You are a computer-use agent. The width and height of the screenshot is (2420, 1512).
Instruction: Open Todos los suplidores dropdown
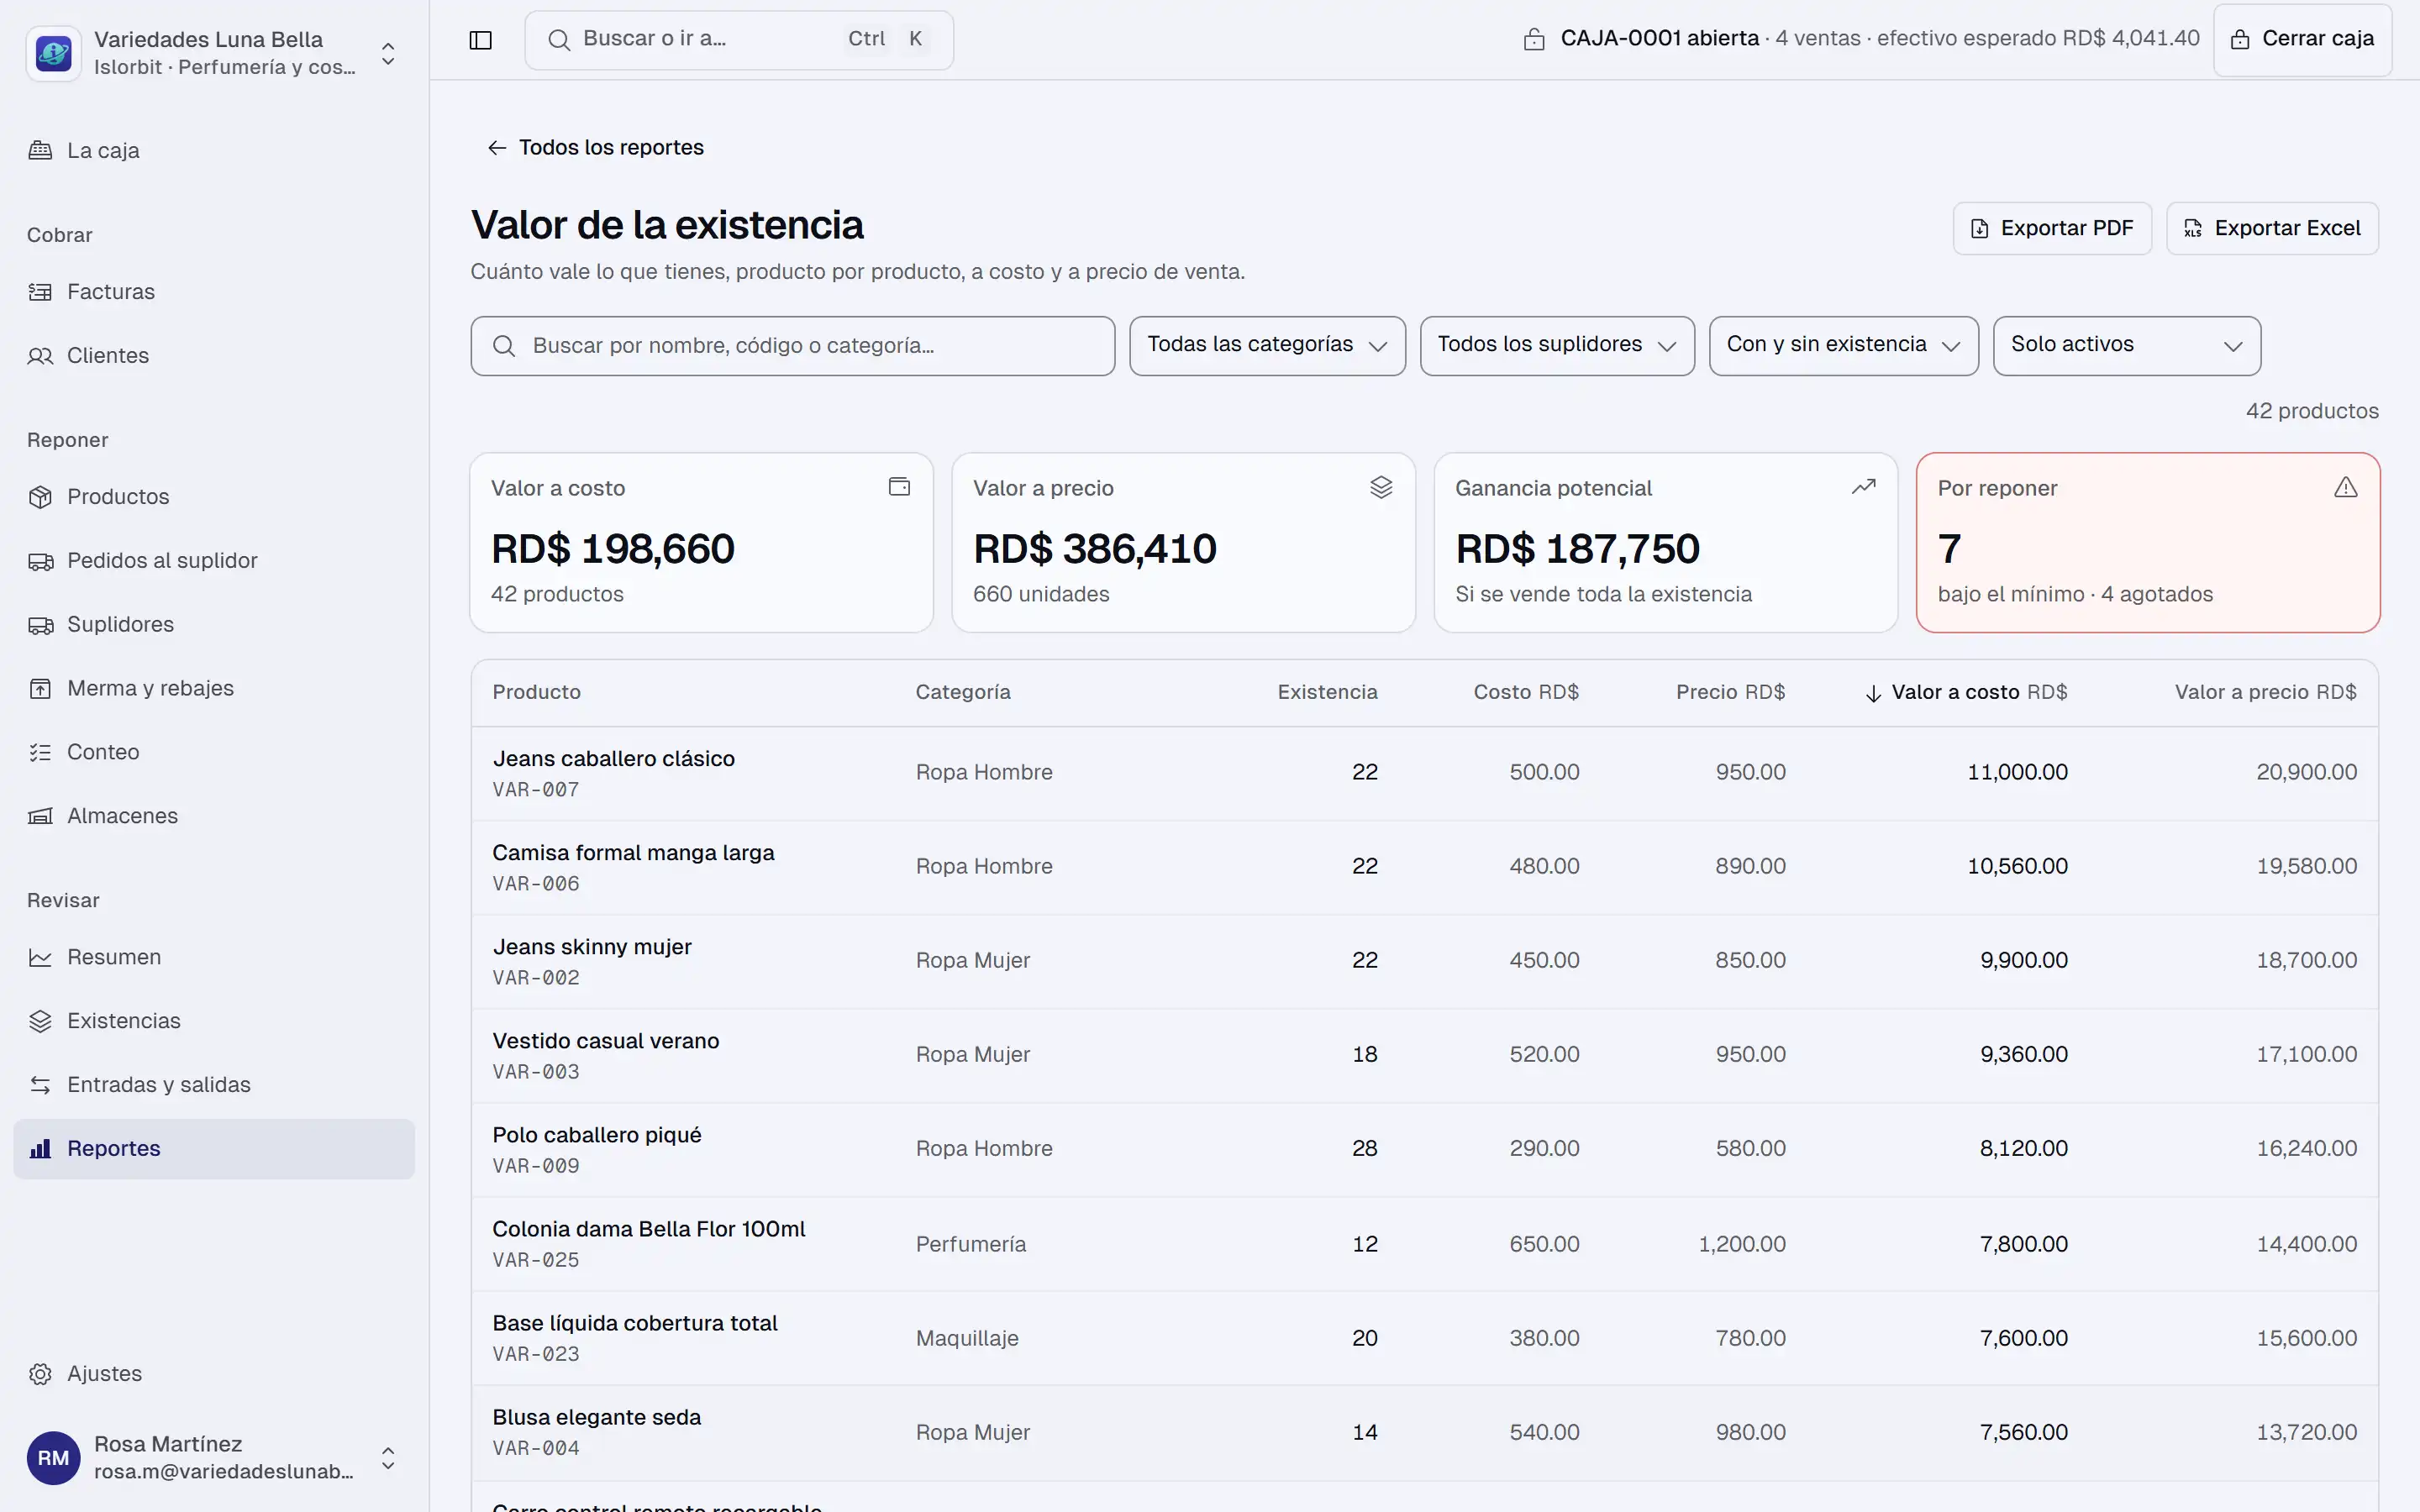pyautogui.click(x=1557, y=346)
